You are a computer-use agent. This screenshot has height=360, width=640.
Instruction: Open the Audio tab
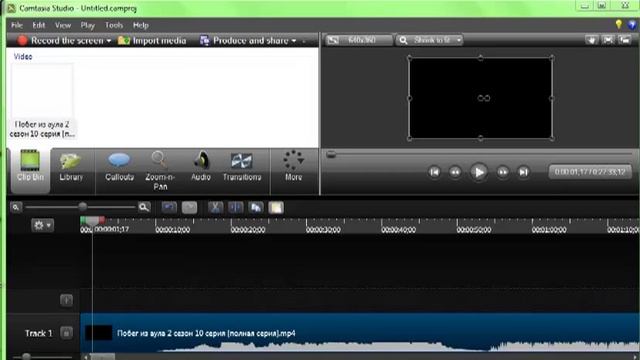[201, 166]
